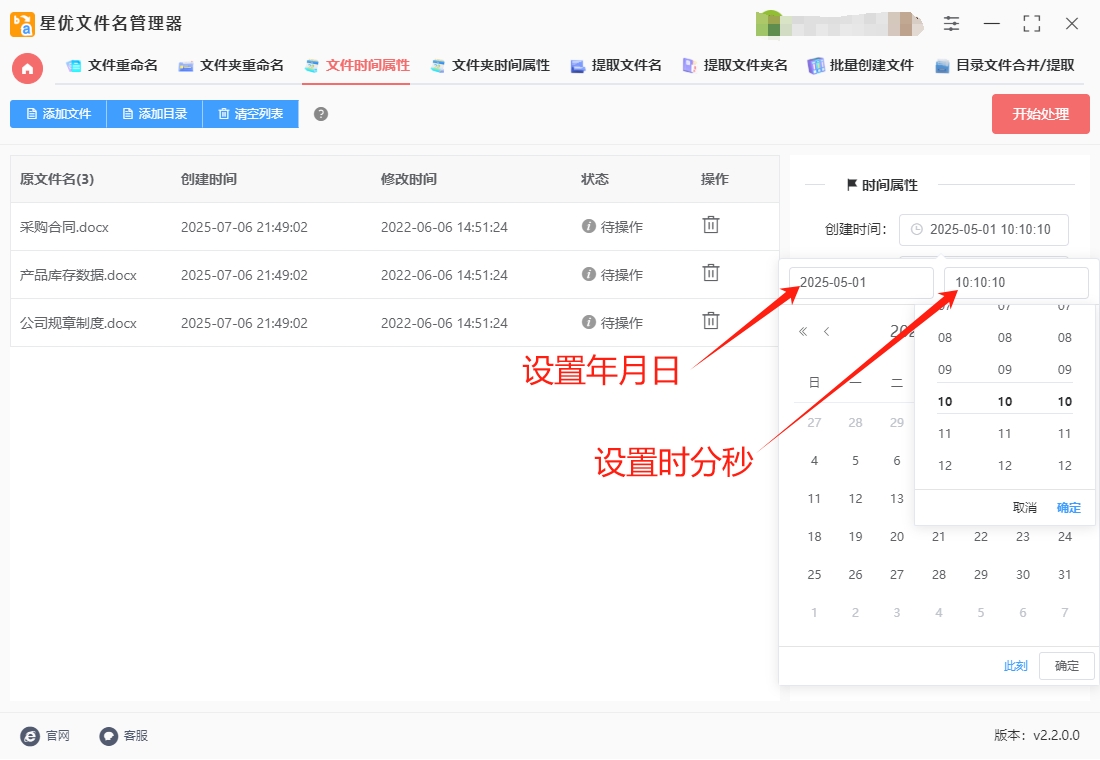Viewport: 1100px width, 760px height.
Task: Open the 提取文件名 tab
Action: (616, 65)
